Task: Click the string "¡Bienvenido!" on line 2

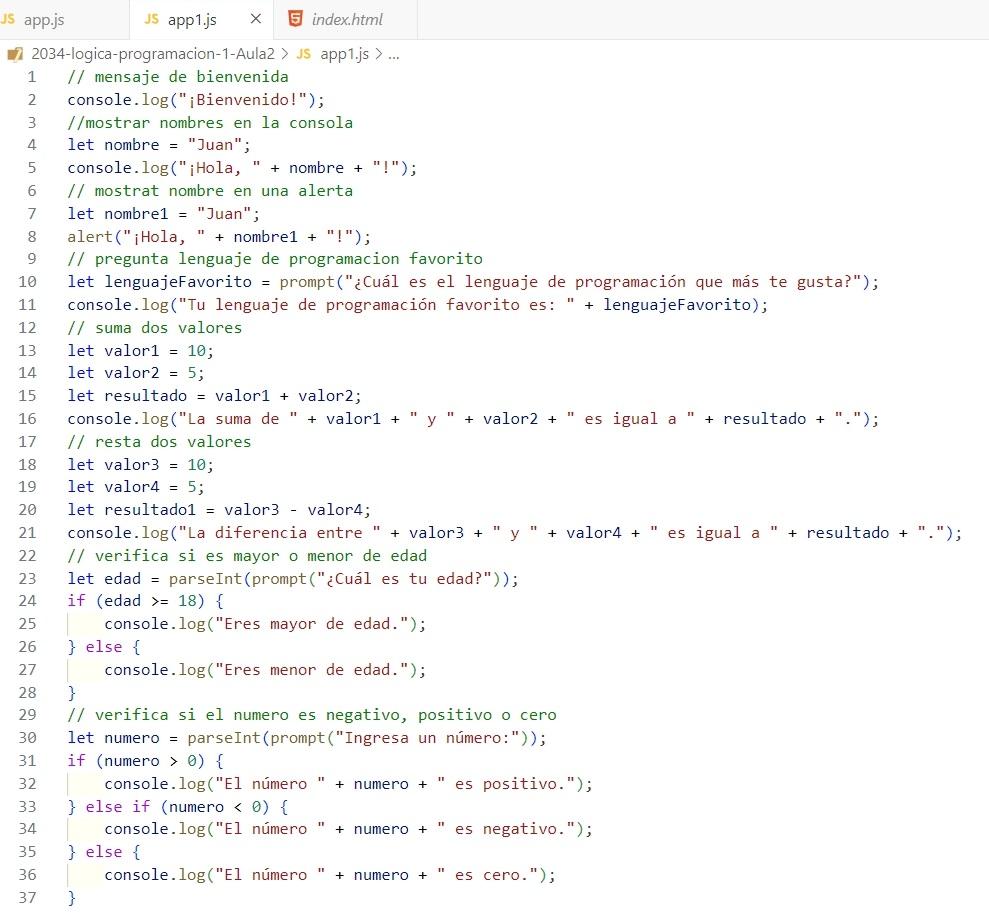Action: [x=243, y=100]
